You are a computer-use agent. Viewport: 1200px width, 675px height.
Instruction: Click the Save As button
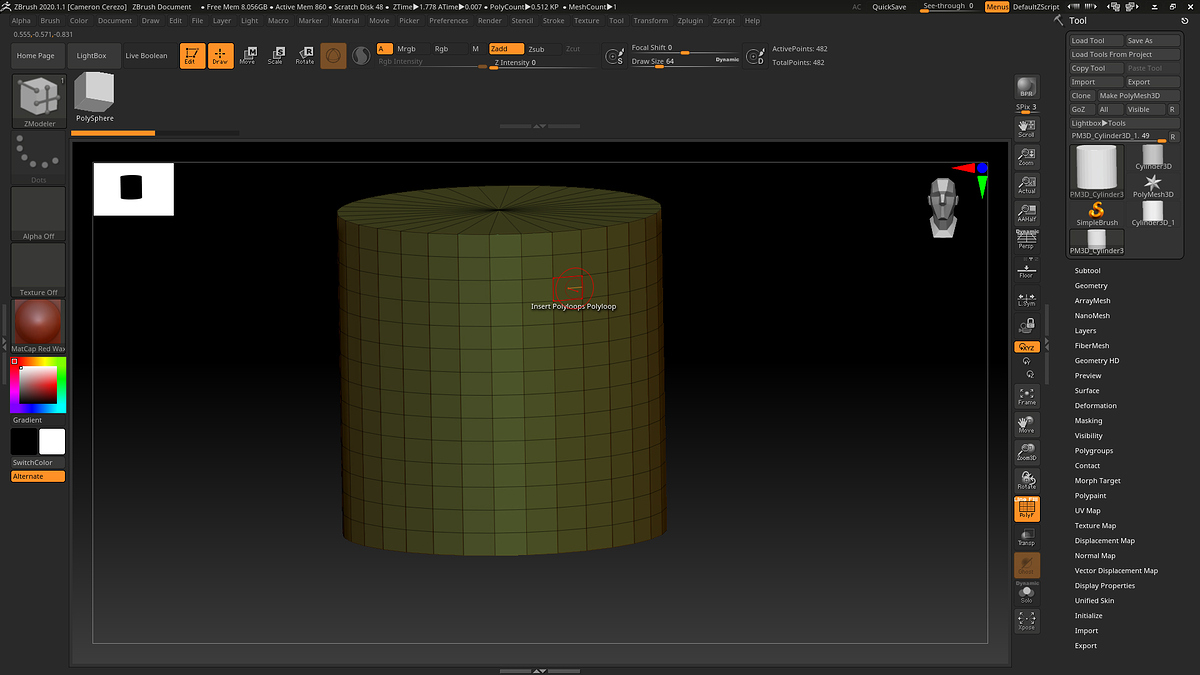point(1151,41)
